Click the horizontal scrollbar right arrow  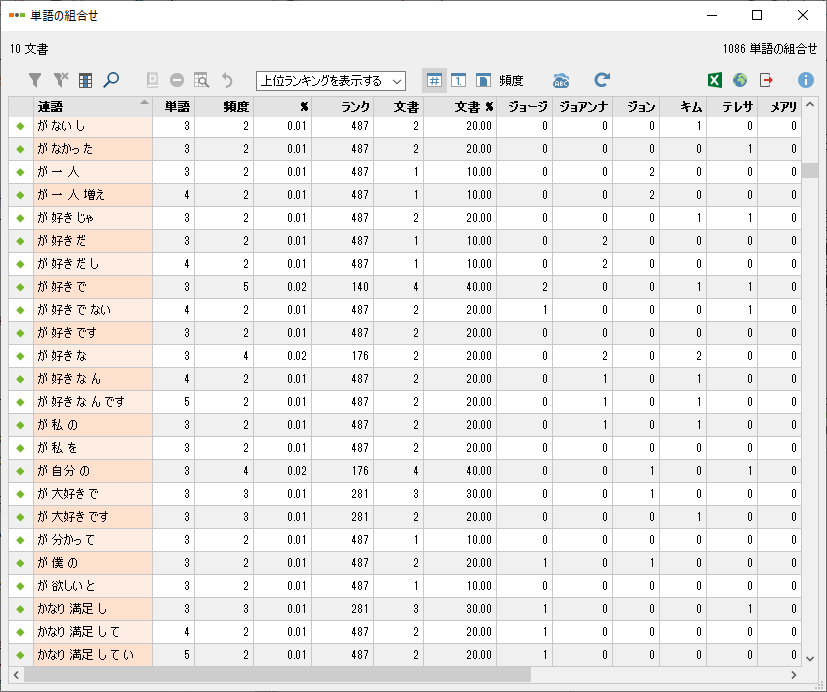[x=794, y=675]
